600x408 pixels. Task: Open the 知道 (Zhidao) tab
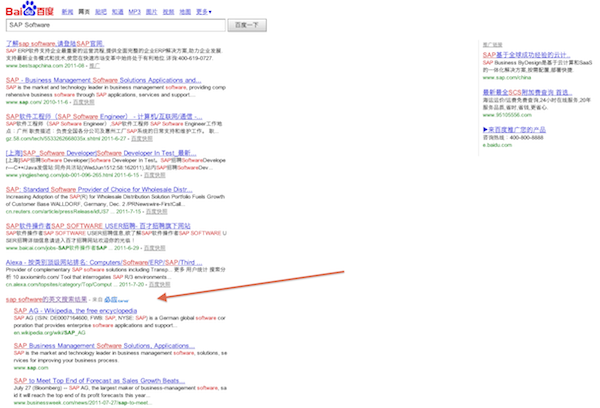[x=117, y=12]
